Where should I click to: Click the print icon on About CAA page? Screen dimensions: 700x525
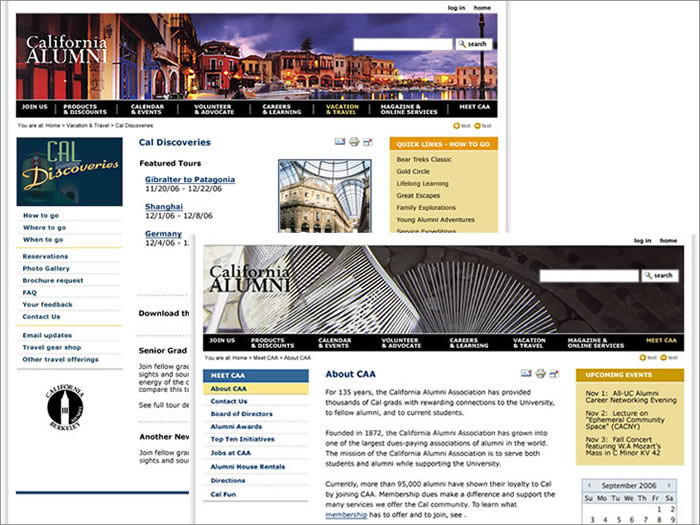pos(541,373)
